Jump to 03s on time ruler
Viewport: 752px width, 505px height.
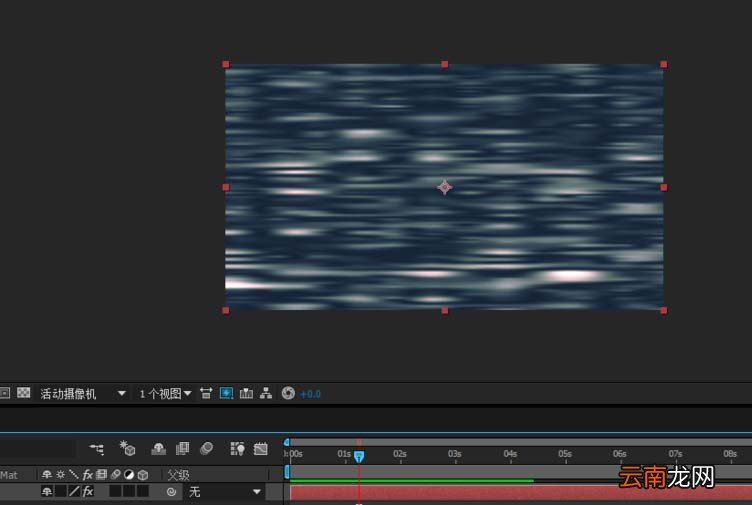pos(455,454)
